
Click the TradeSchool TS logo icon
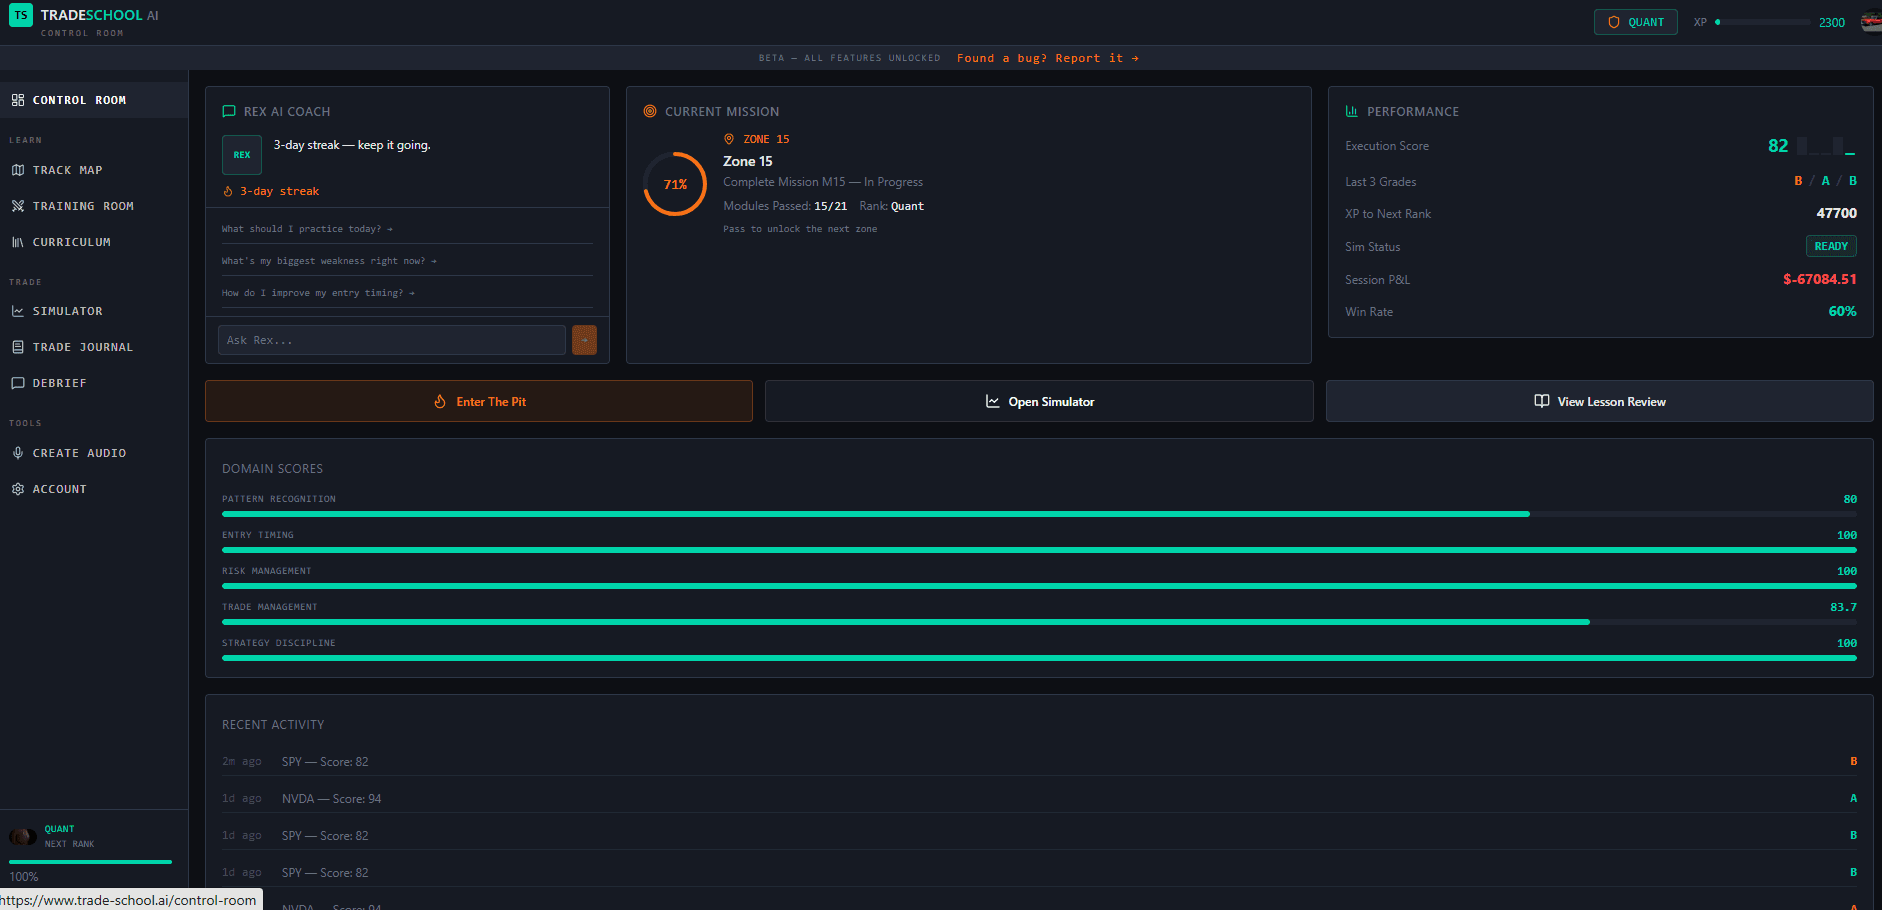click(21, 15)
